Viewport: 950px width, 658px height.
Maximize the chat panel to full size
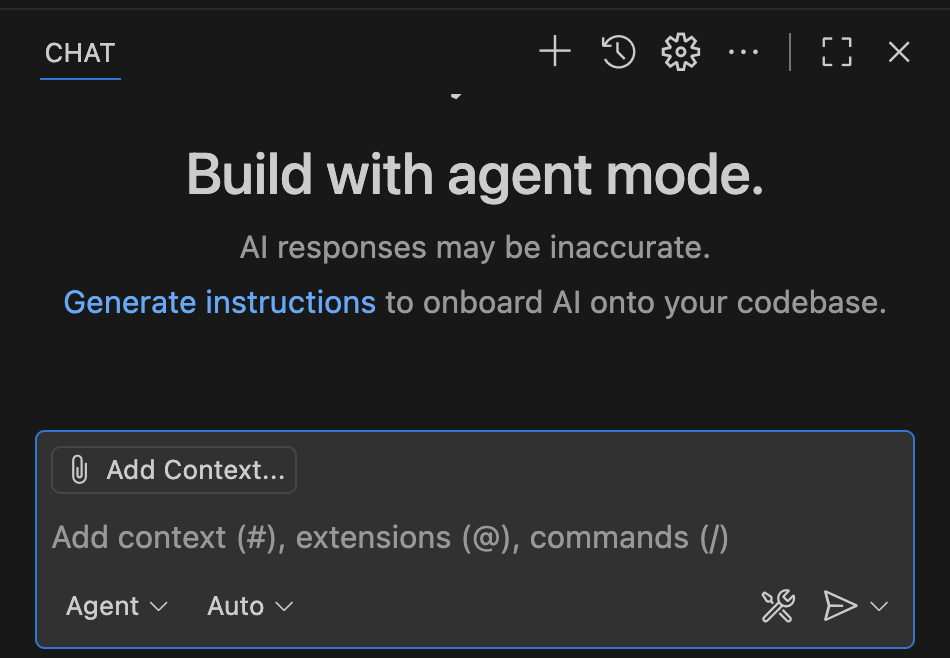(836, 52)
